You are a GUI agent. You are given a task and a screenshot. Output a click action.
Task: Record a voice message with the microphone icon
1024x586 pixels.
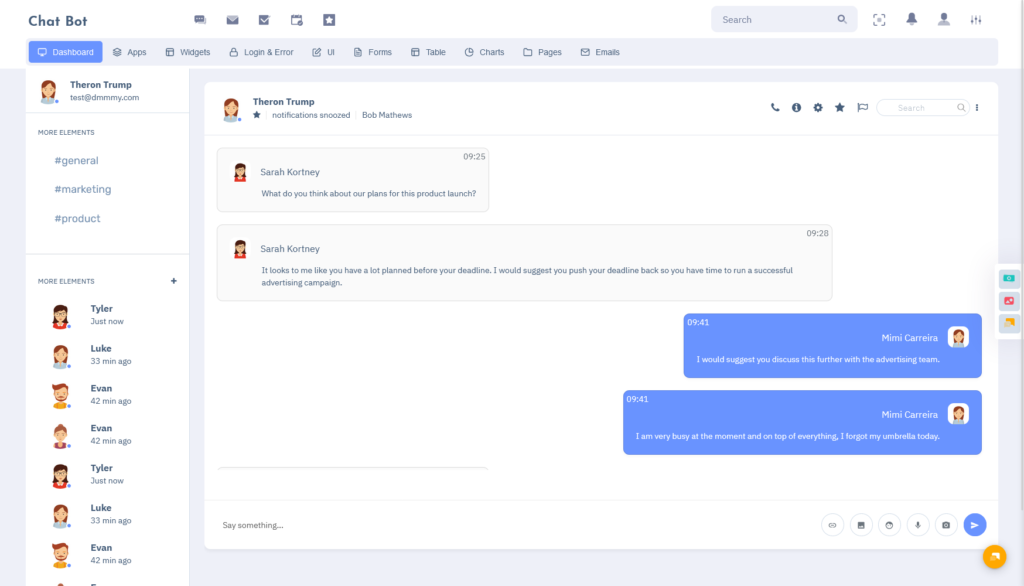(x=917, y=524)
